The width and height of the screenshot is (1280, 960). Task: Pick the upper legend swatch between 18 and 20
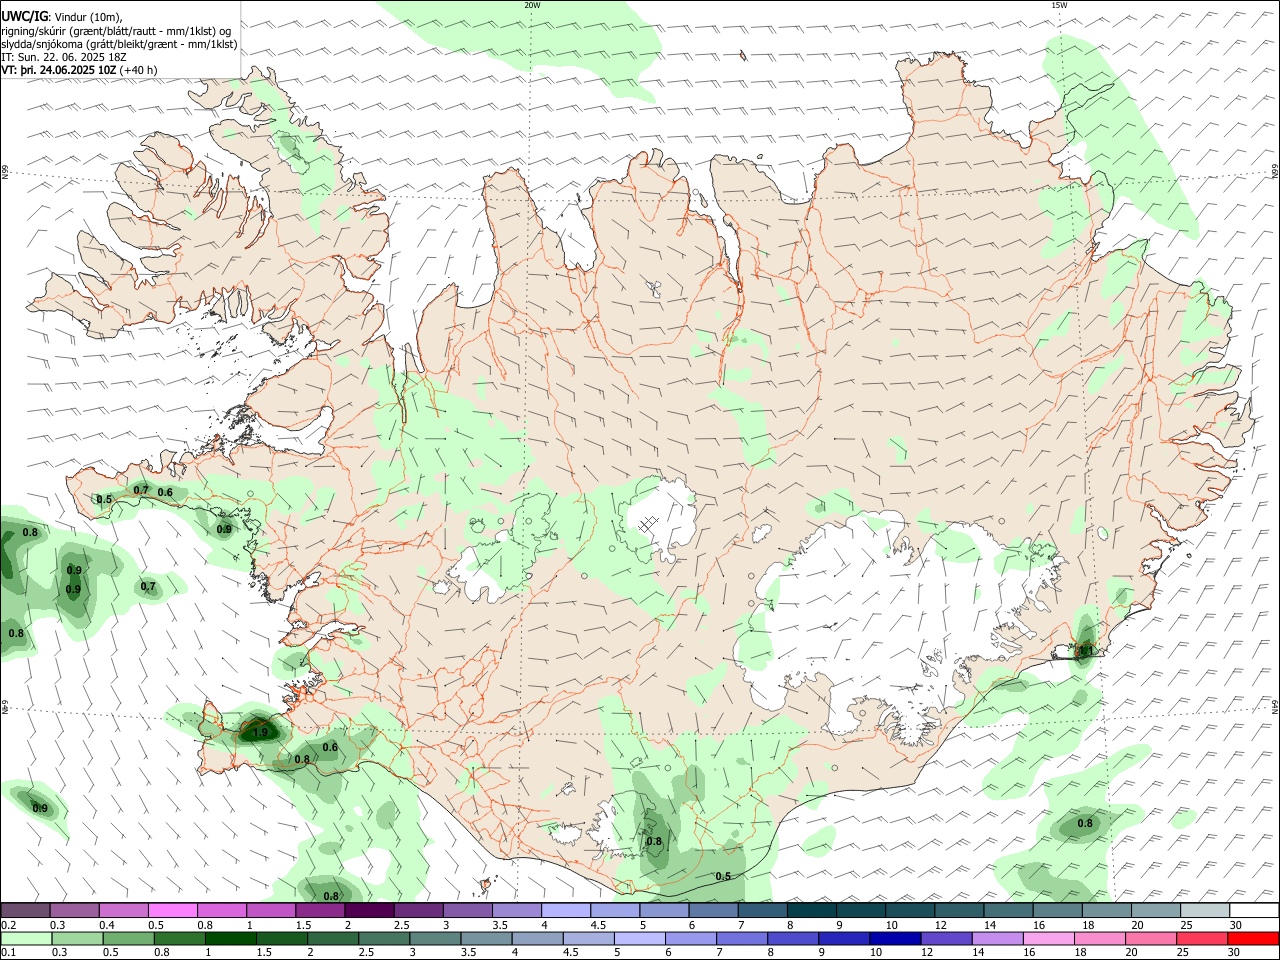1107,911
